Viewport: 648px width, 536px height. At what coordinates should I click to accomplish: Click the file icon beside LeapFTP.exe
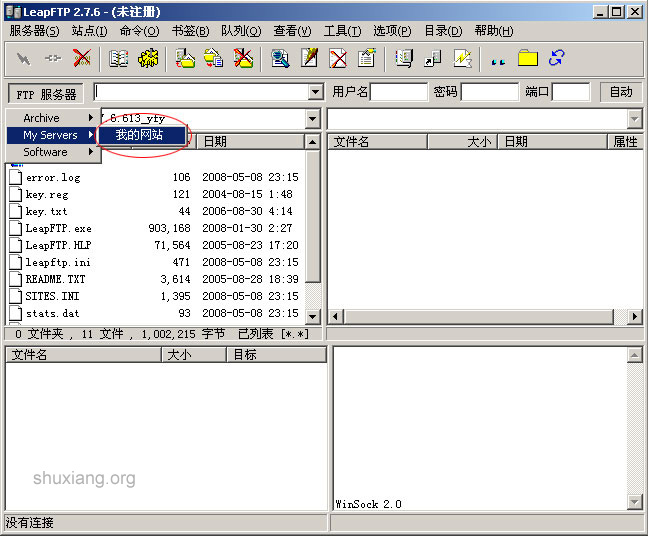tap(16, 228)
